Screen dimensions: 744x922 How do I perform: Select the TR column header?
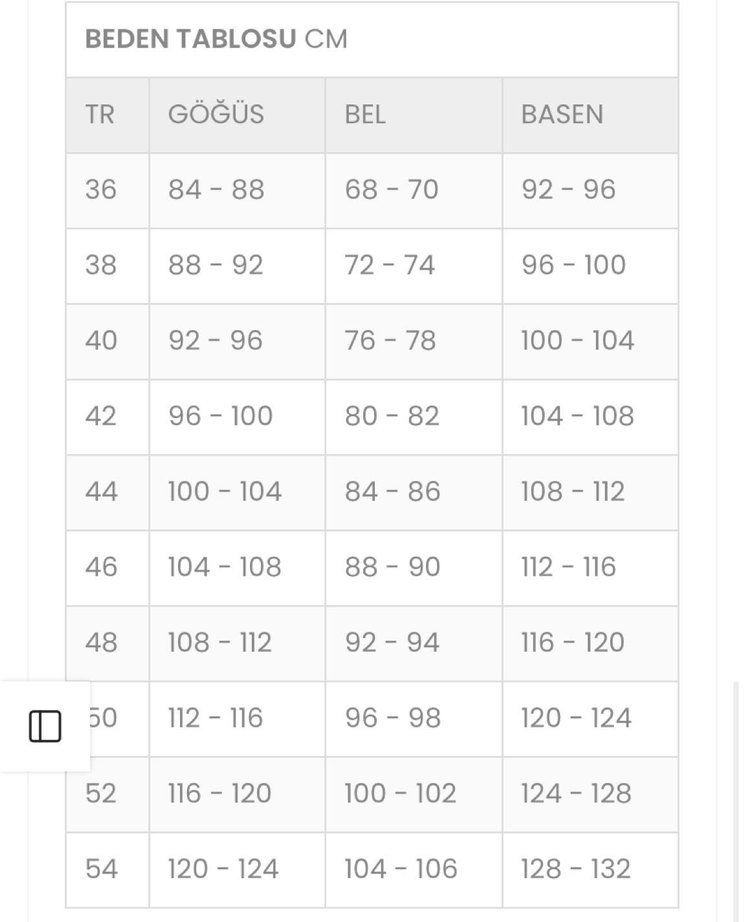pyautogui.click(x=102, y=114)
